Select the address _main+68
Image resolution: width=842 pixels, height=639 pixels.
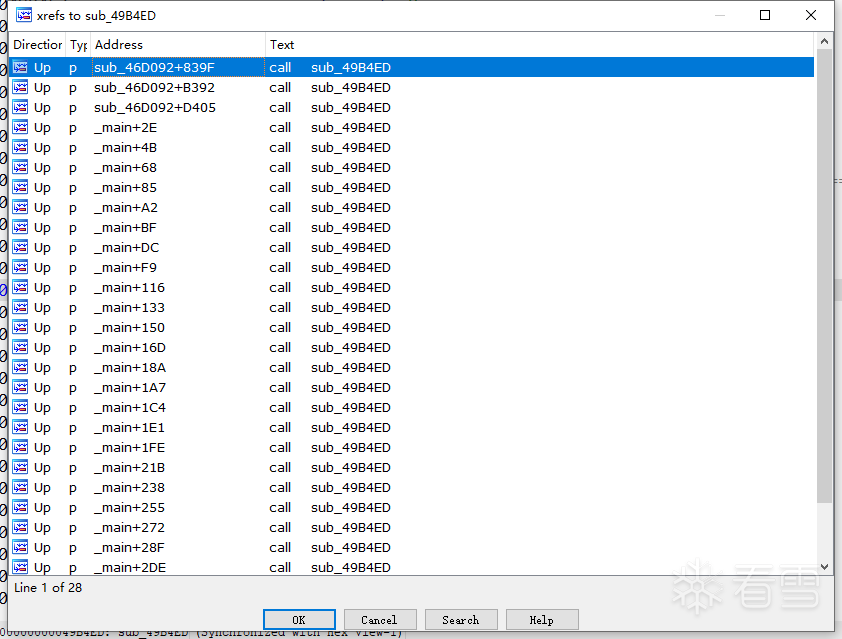click(126, 167)
